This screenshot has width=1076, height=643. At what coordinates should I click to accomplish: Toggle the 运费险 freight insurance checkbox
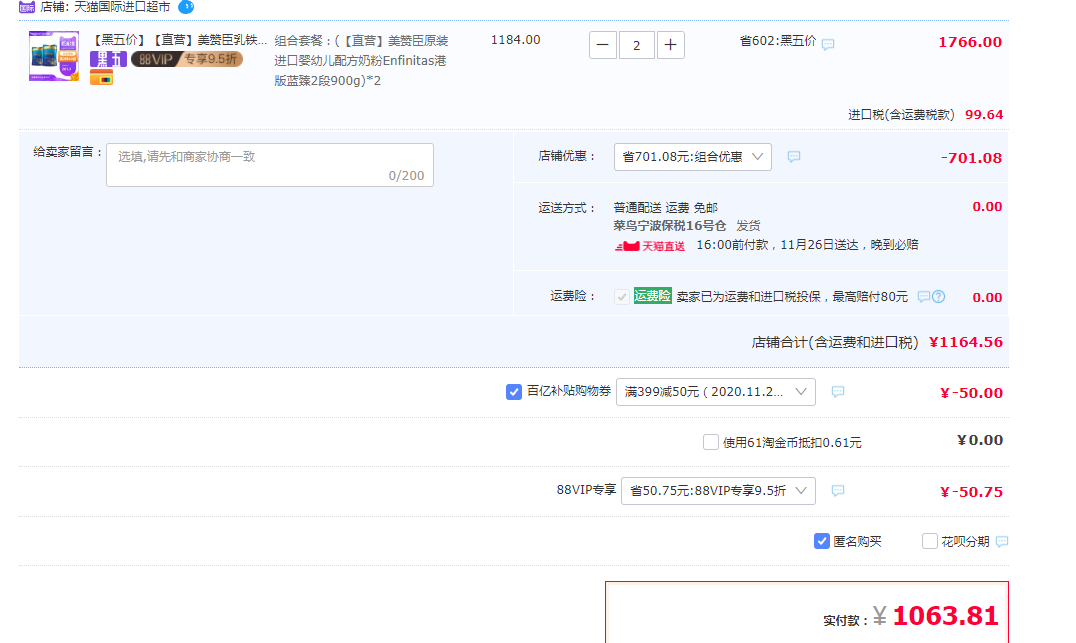tap(622, 296)
